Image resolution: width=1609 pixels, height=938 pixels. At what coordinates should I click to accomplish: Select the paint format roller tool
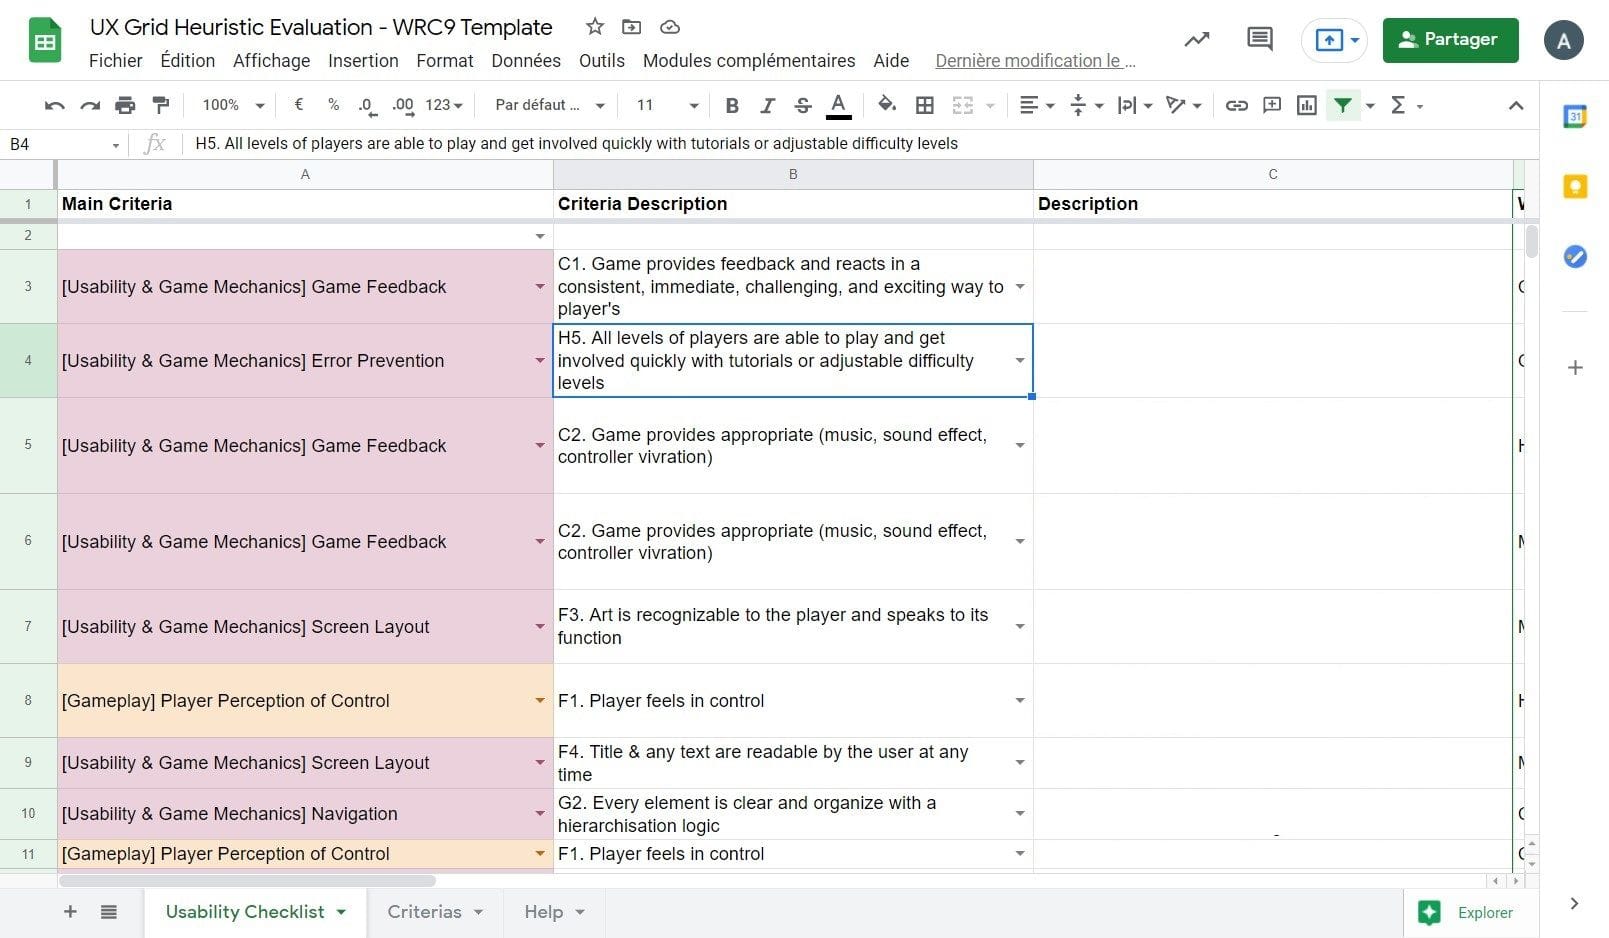[160, 105]
